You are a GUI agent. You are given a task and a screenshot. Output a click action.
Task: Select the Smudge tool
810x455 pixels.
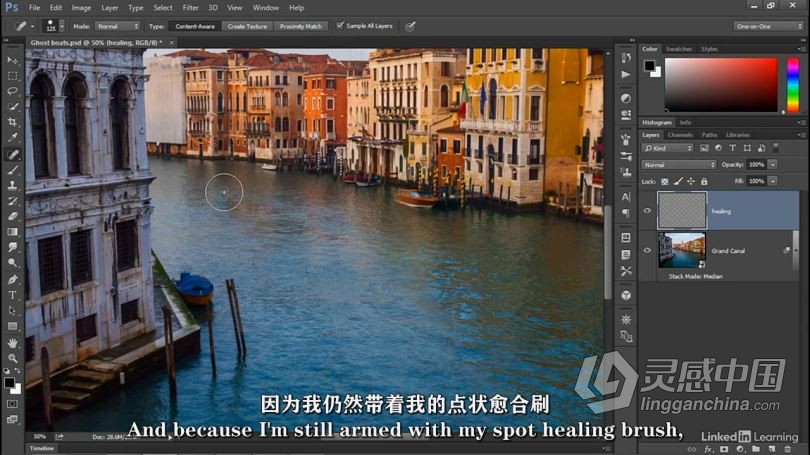click(12, 247)
